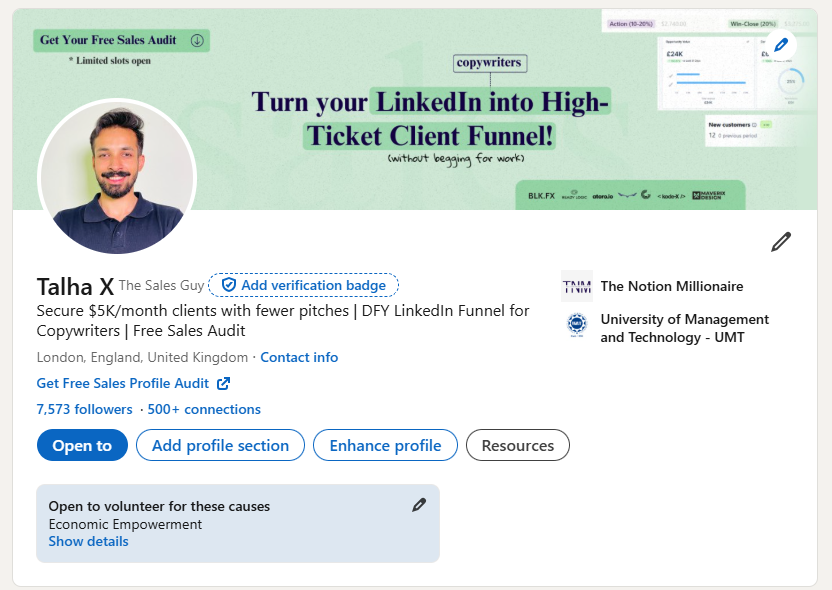Viewport: 832px width, 590px height.
Task: Expand Show details for volunteer causes
Action: 88,541
